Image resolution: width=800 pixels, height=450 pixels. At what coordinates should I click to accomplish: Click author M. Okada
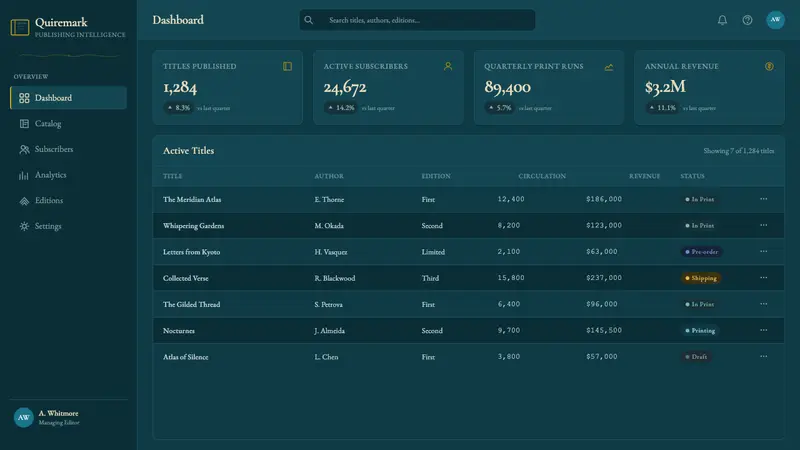coord(329,226)
